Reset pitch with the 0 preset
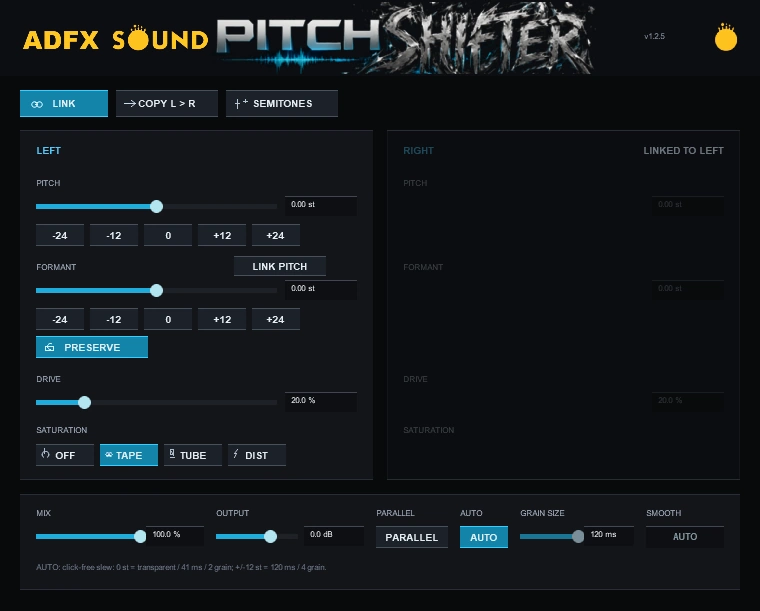The height and width of the screenshot is (611, 760). [168, 235]
